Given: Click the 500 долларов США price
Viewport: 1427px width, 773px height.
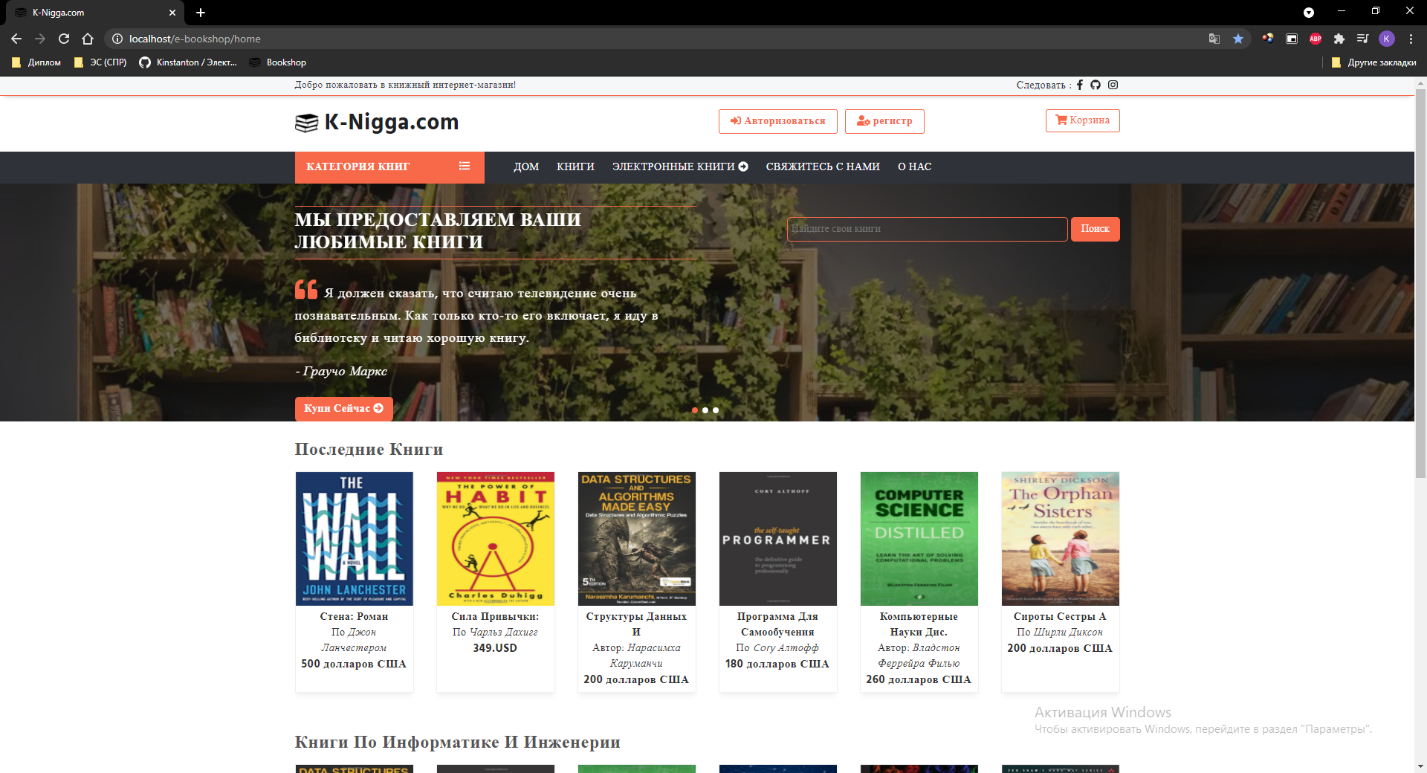Looking at the screenshot, I should pyautogui.click(x=354, y=664).
